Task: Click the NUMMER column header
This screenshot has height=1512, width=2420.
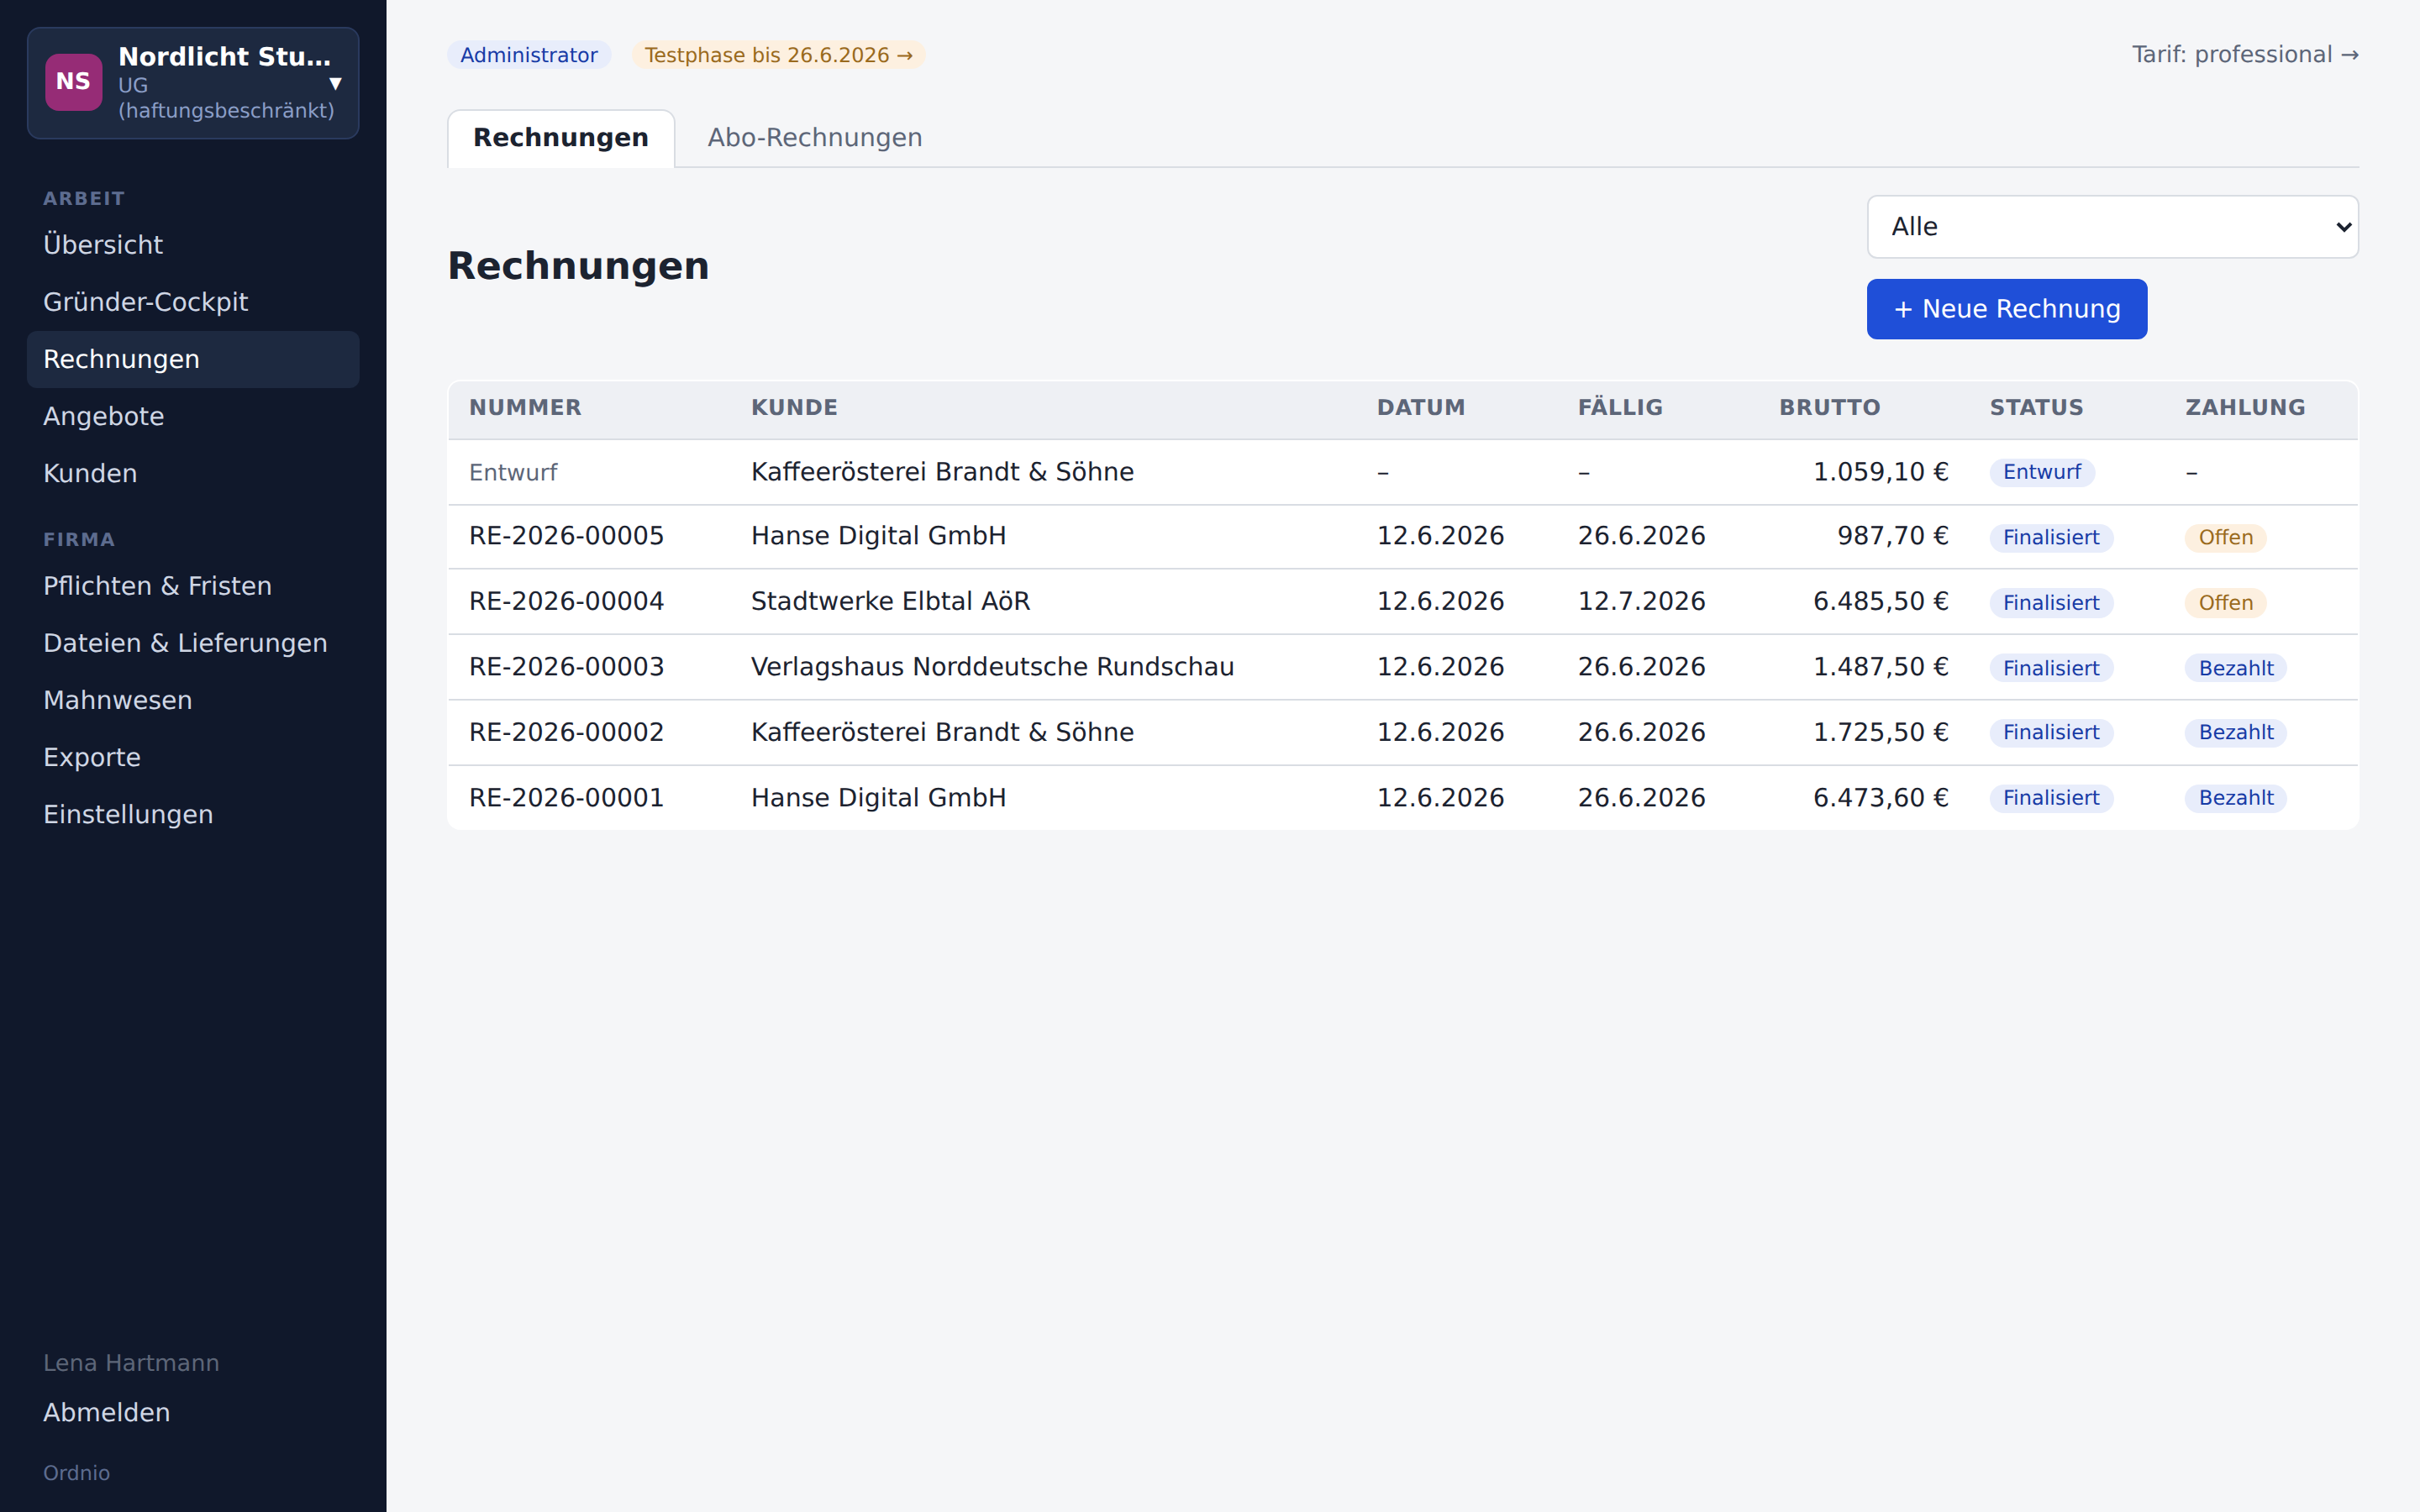Action: click(x=525, y=408)
